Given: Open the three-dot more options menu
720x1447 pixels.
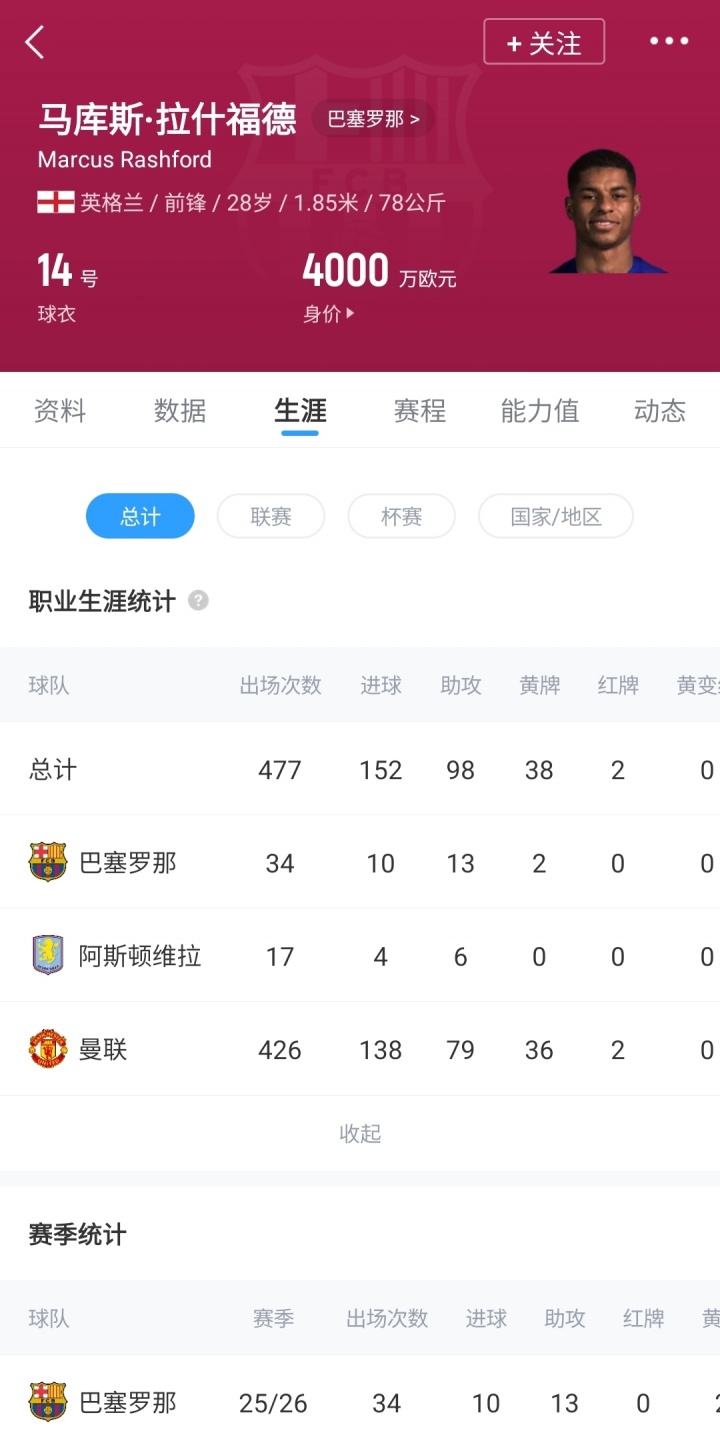Looking at the screenshot, I should tap(669, 41).
